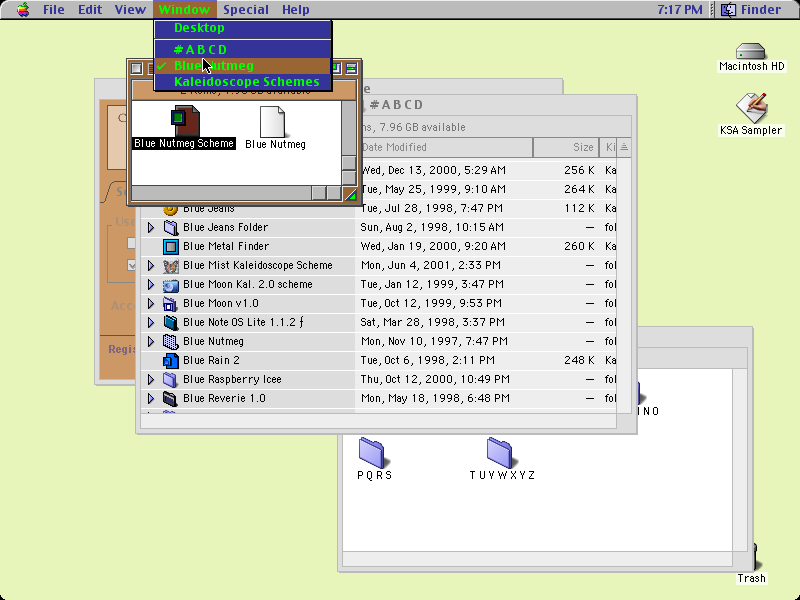Click up arrow of Blue Nutmeg vertical scrollbar
This screenshot has height=600, width=800.
pyautogui.click(x=348, y=163)
